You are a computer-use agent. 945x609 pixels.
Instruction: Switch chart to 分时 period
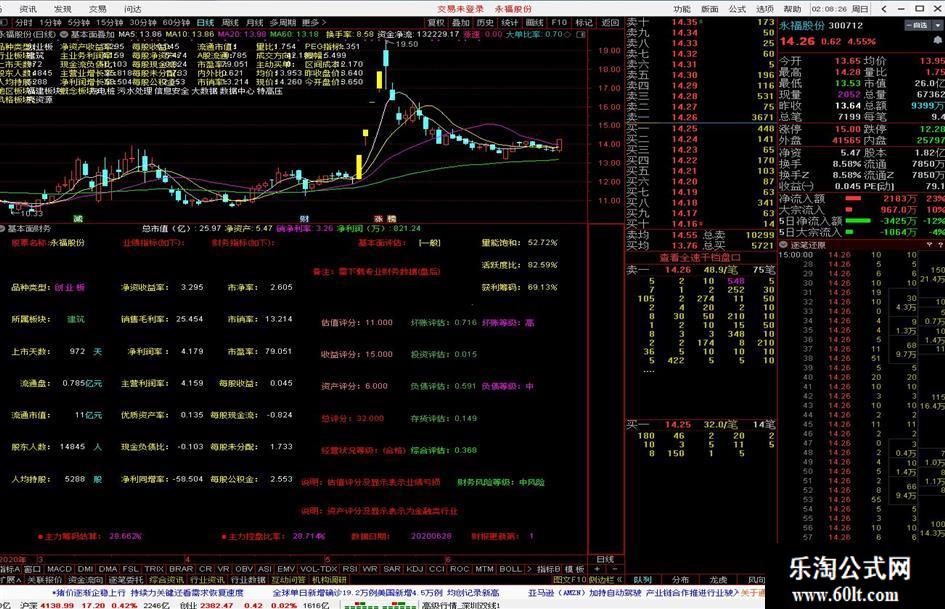point(24,22)
